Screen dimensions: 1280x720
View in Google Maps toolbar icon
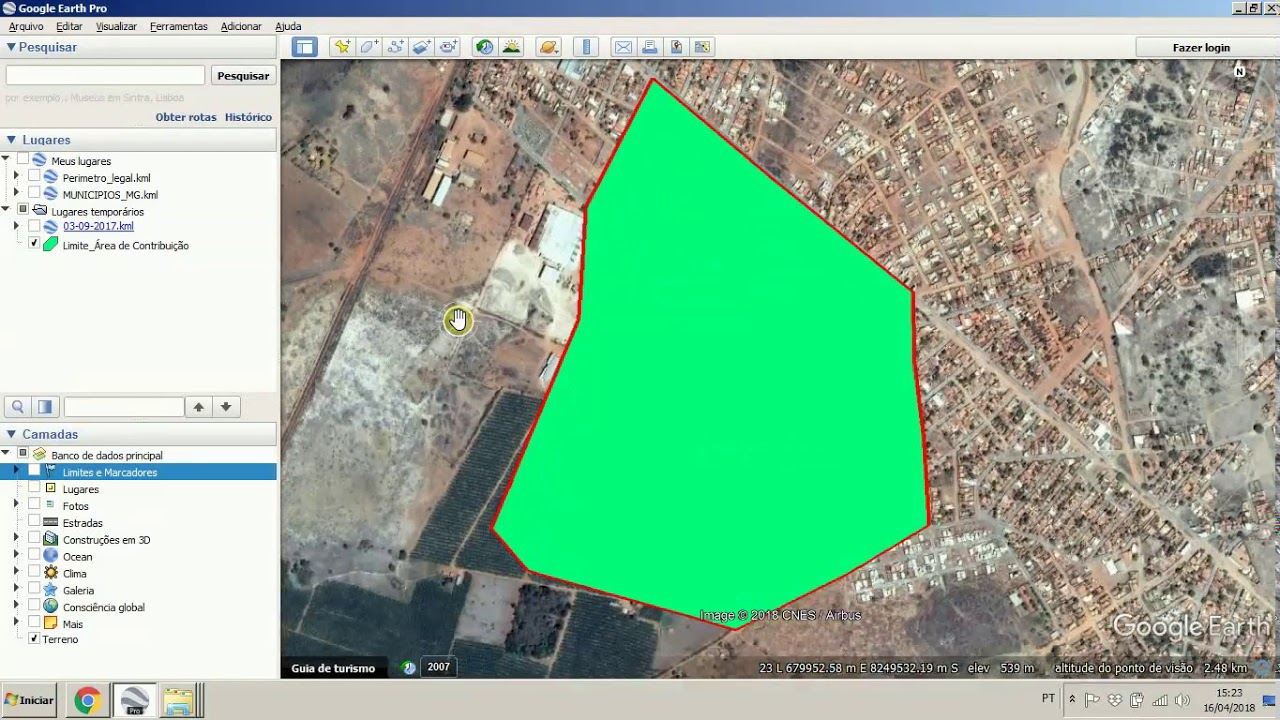pos(702,47)
